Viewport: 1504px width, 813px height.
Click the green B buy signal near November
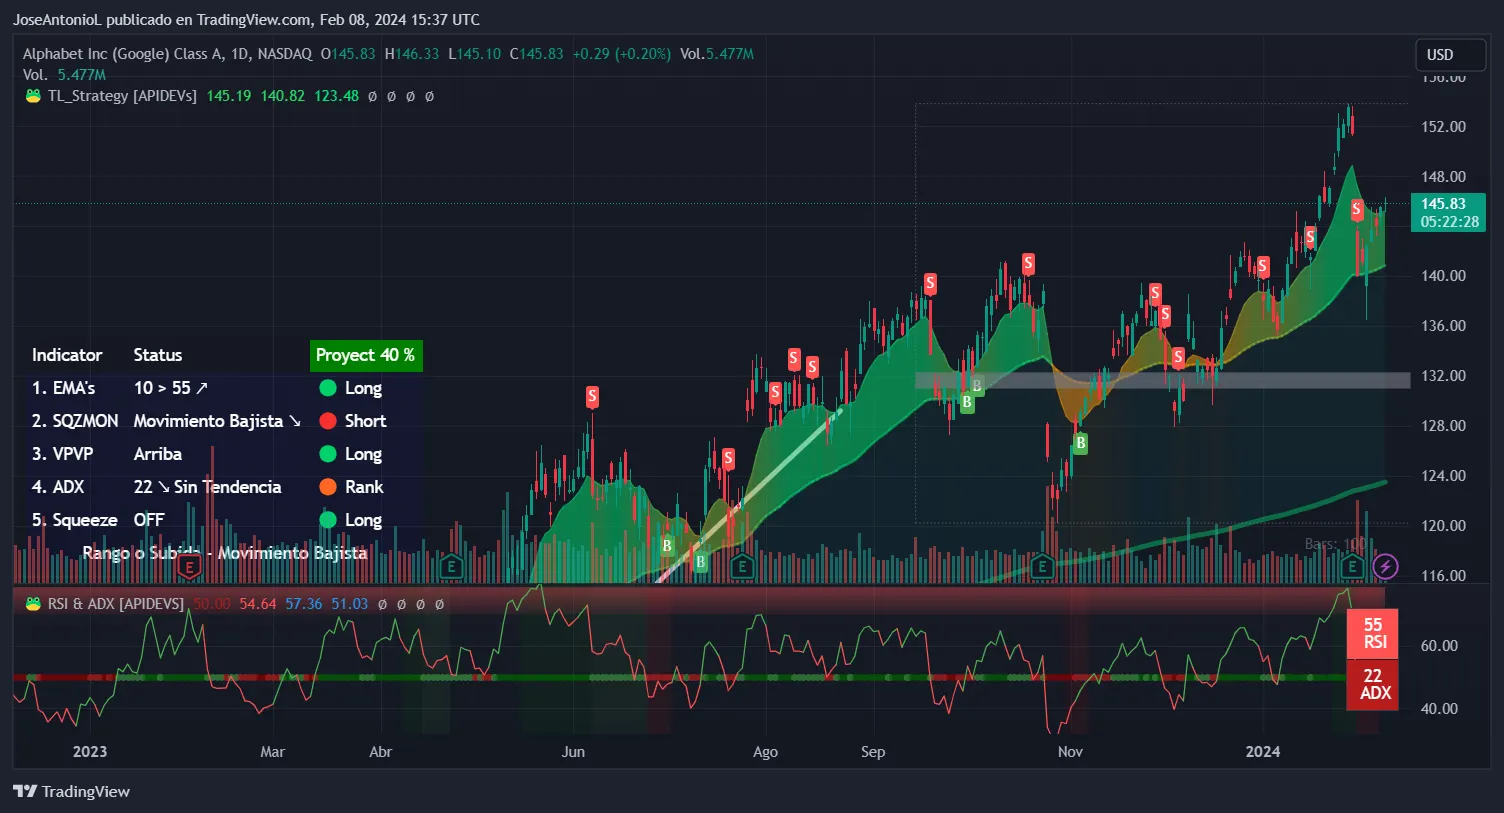(1080, 443)
